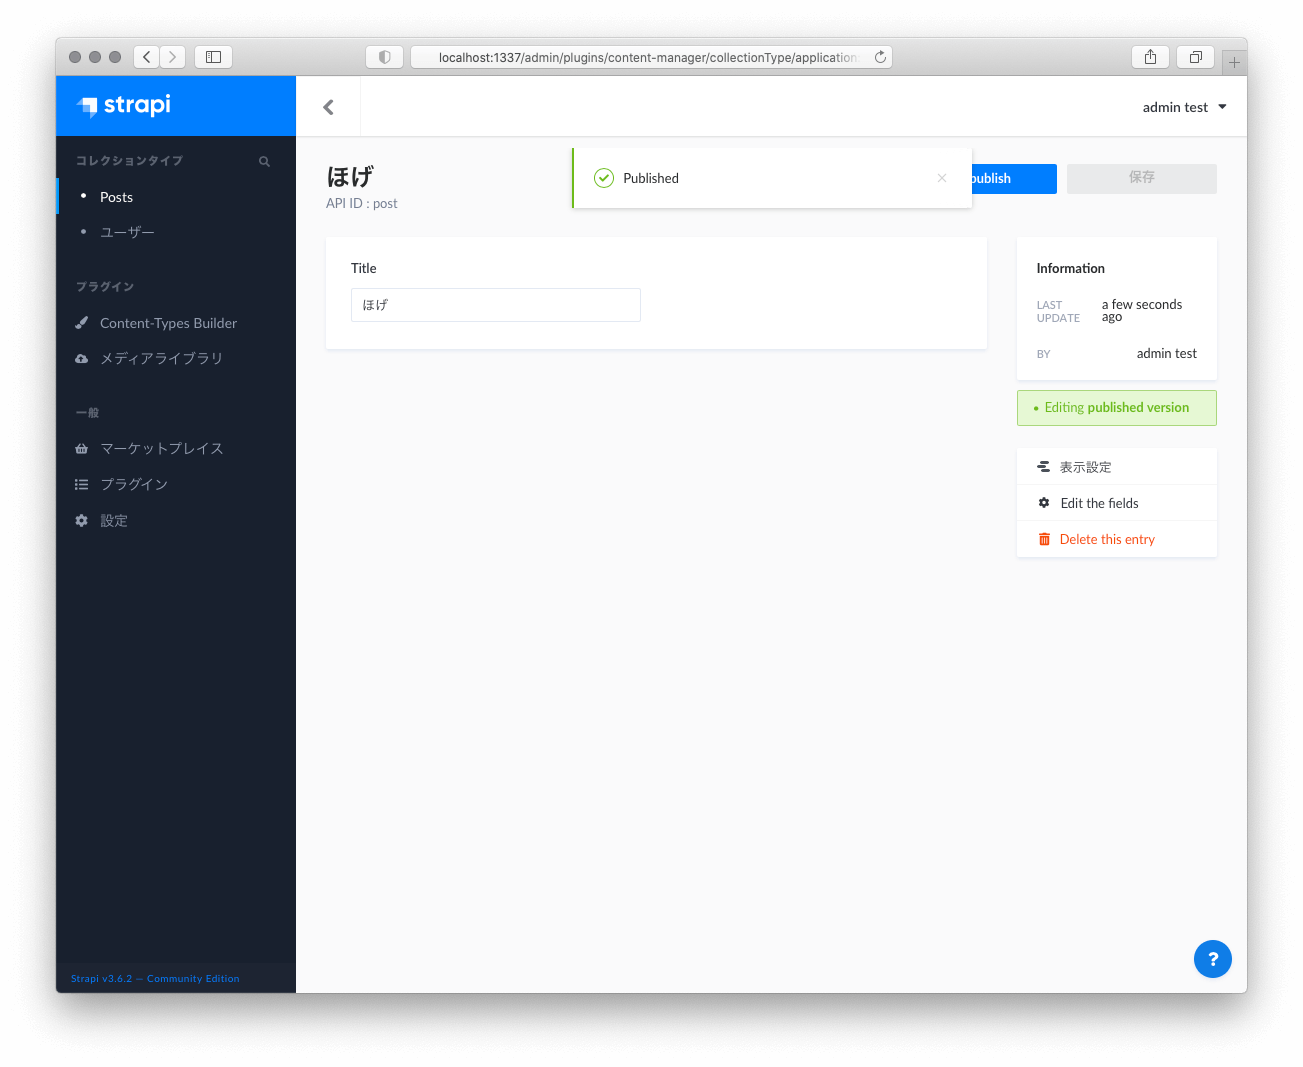This screenshot has height=1067, width=1303.
Task: Click the Strapi logo
Action: pos(124,105)
